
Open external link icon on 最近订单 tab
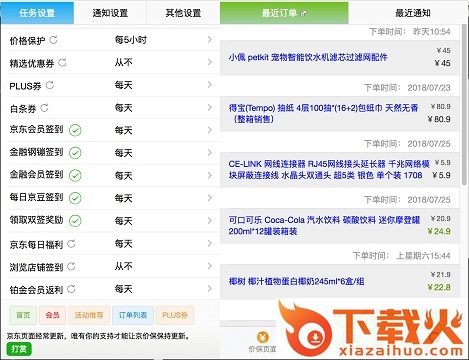(x=303, y=13)
